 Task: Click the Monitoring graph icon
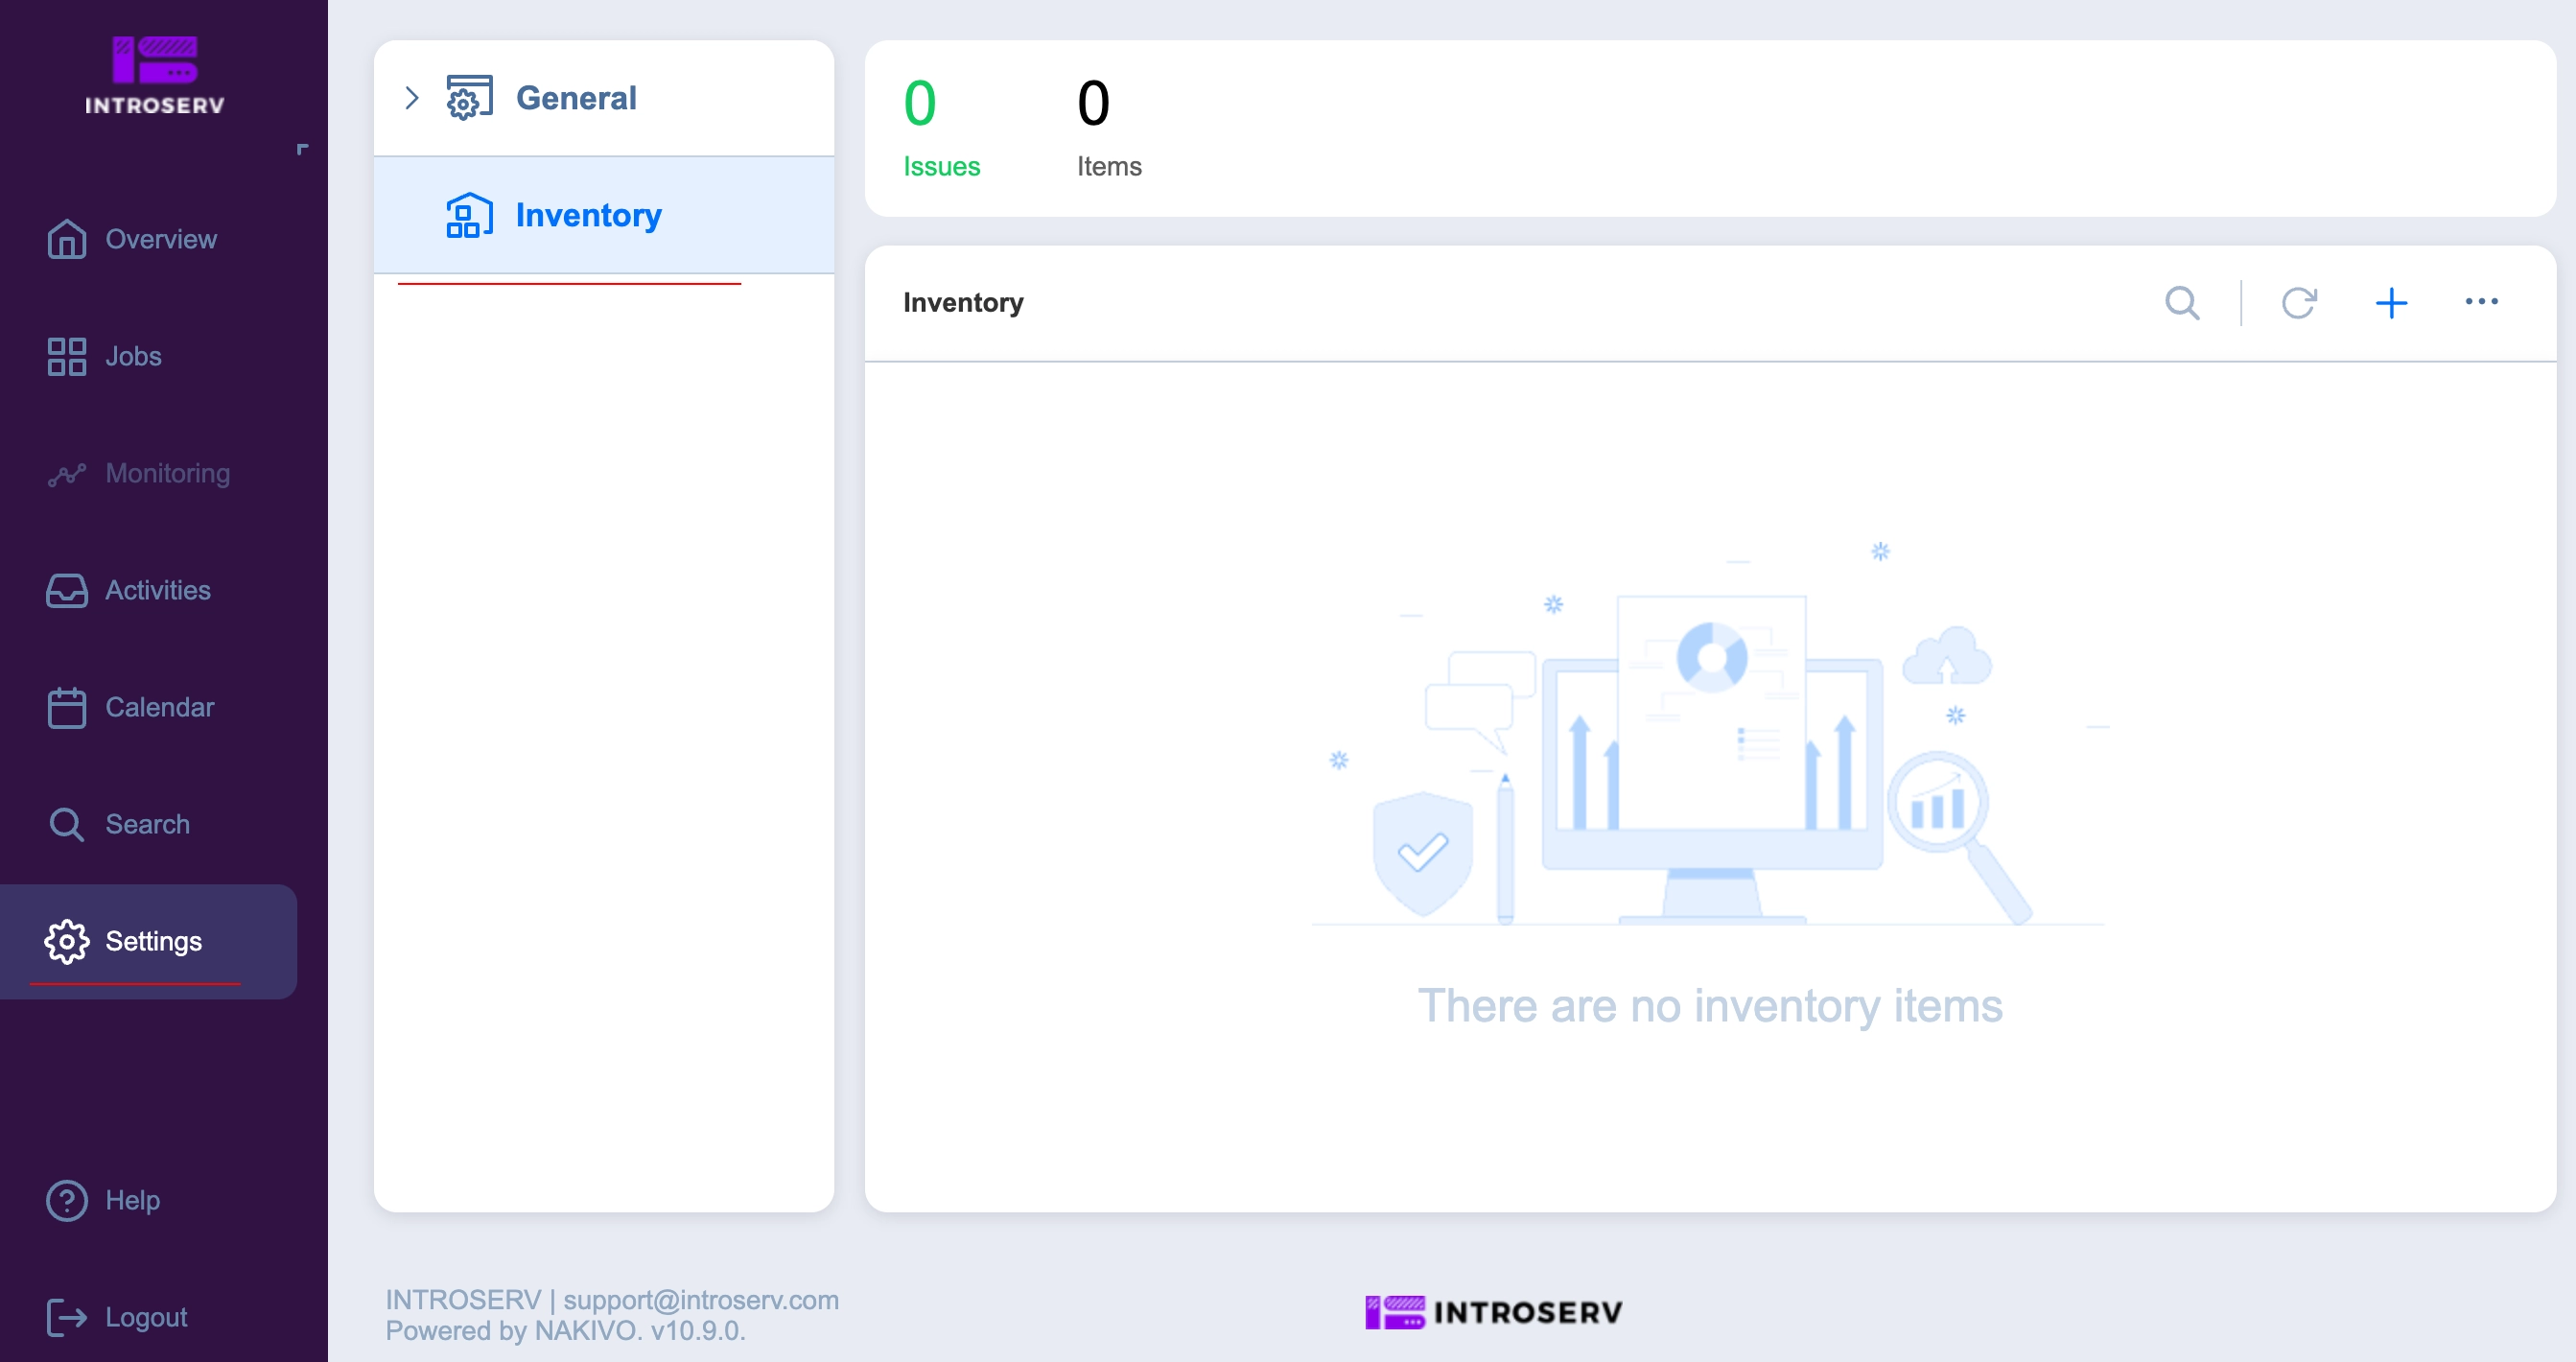pyautogui.click(x=67, y=474)
